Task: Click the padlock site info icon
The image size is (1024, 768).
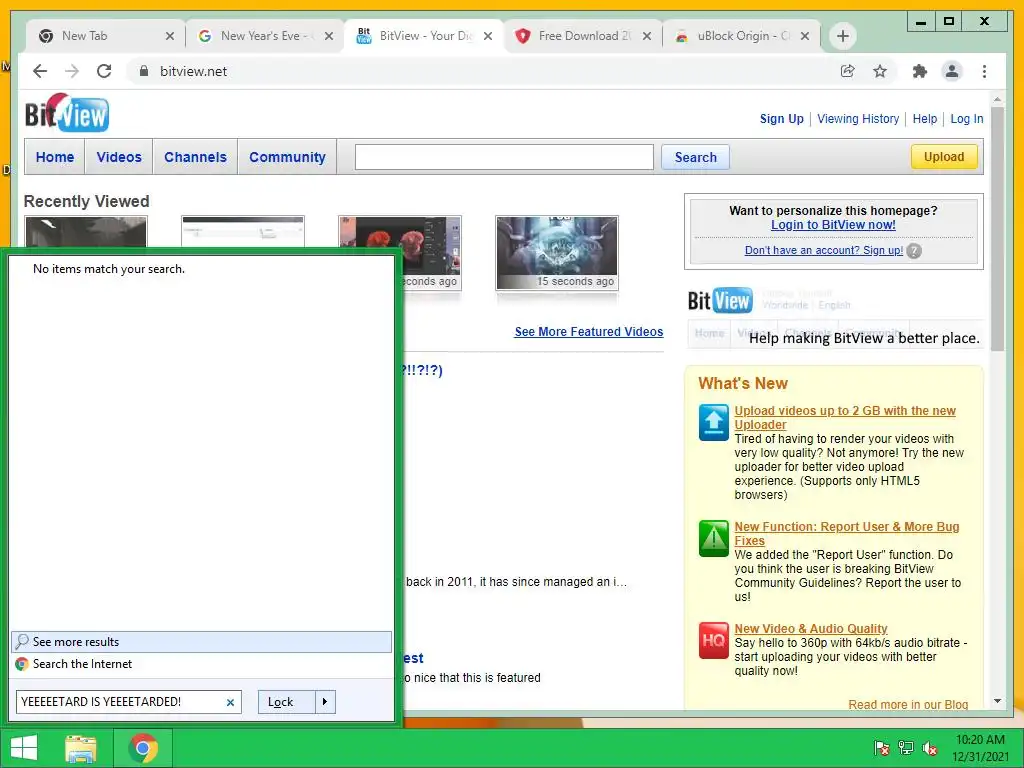Action: (144, 71)
